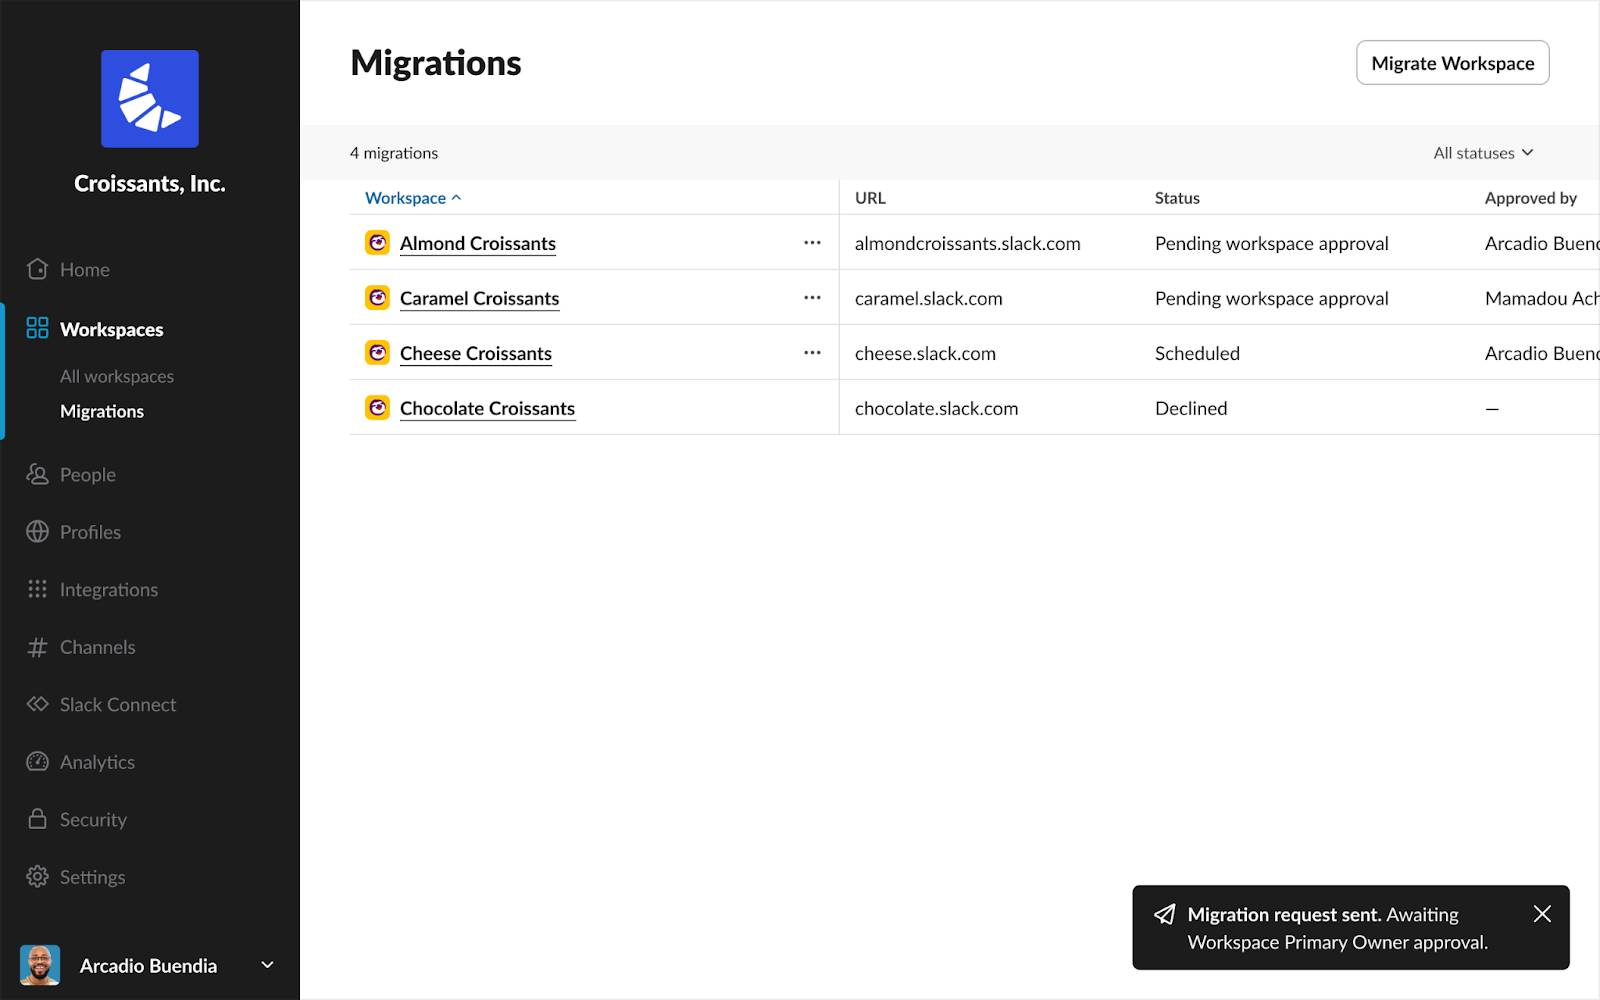Click the People icon in sidebar
This screenshot has height=1000, width=1600.
(x=37, y=474)
